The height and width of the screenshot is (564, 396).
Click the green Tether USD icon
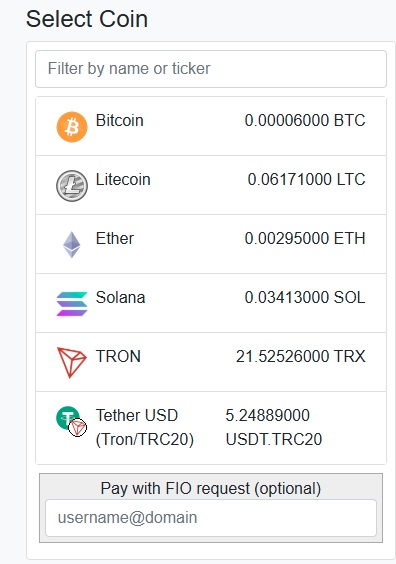(x=68, y=418)
